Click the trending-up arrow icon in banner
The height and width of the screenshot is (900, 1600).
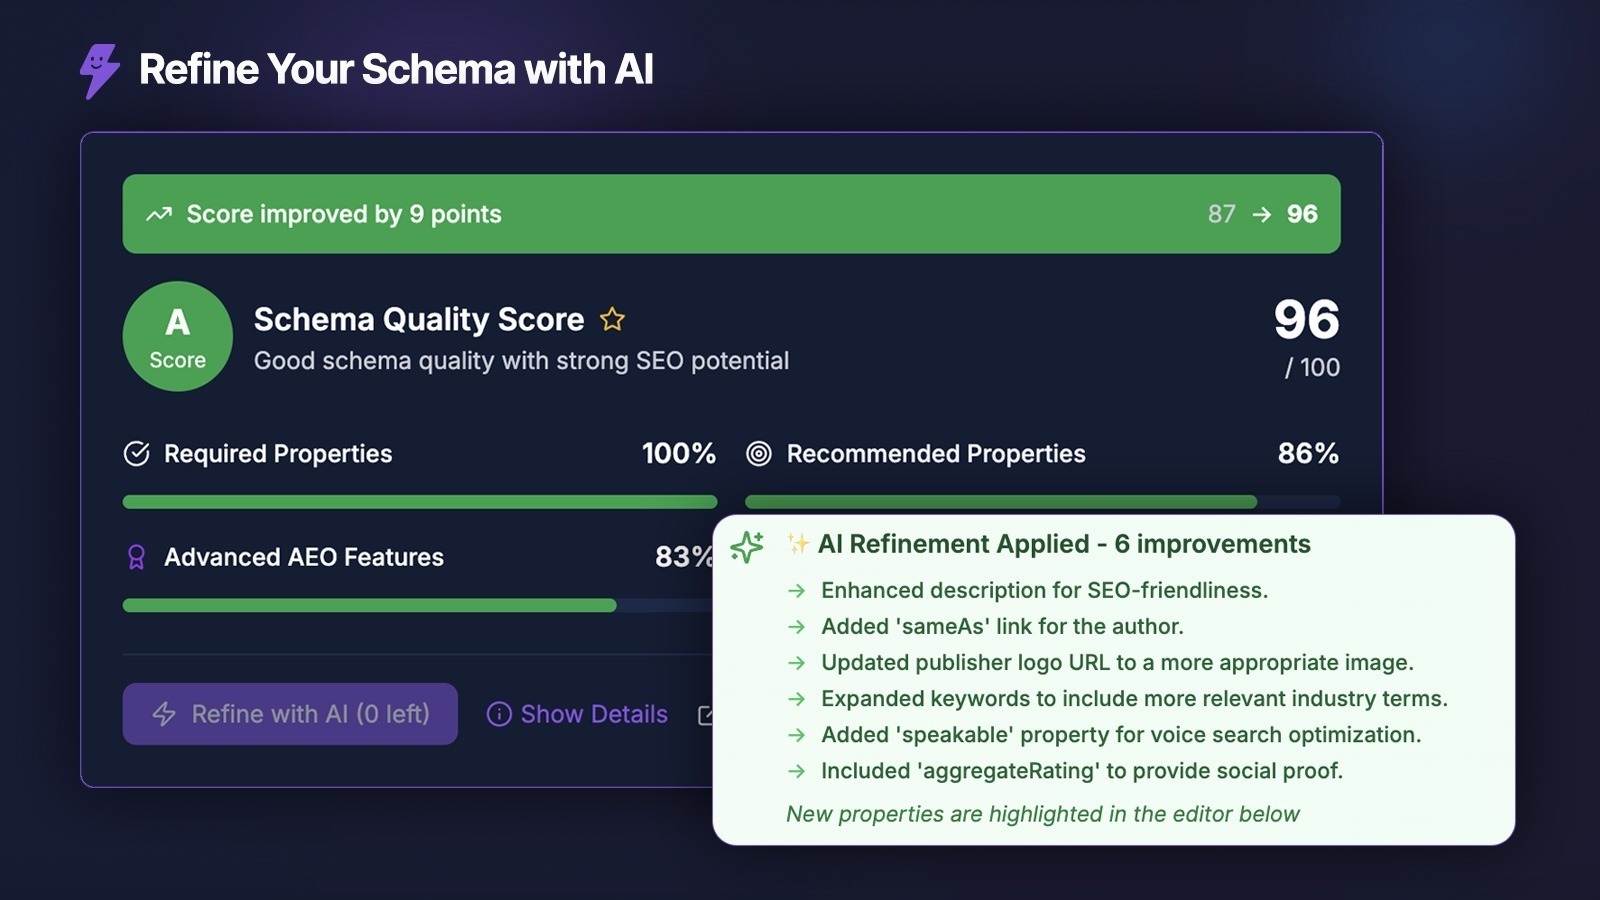tap(159, 214)
